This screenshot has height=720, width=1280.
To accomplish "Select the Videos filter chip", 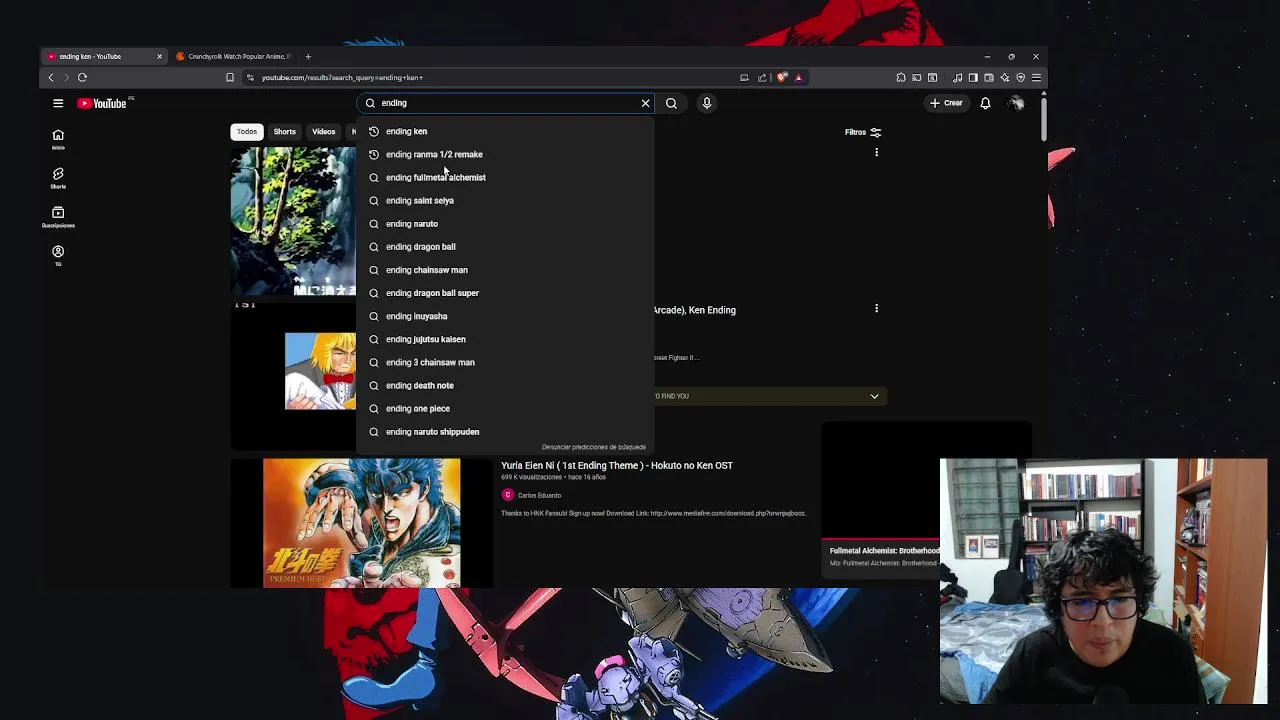I will (x=323, y=132).
